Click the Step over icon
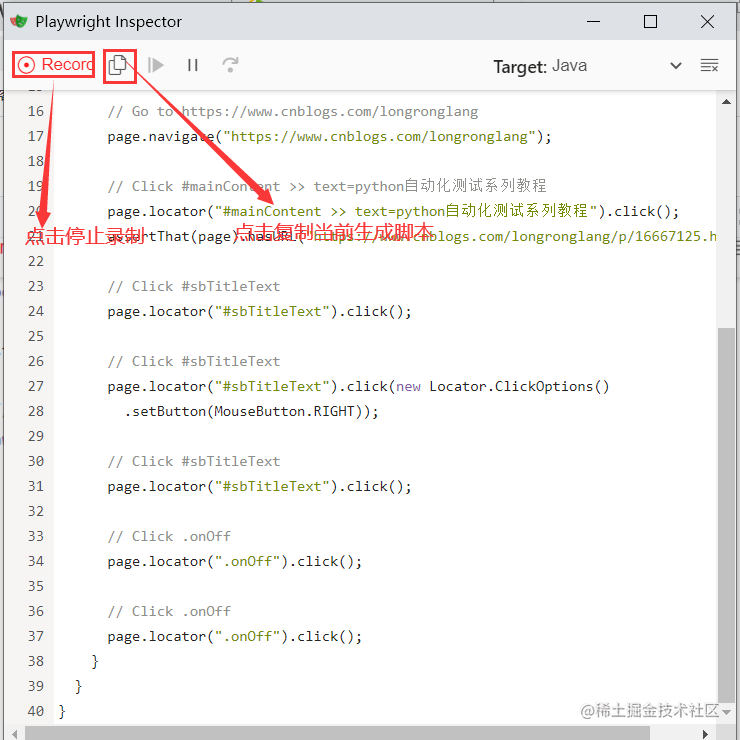The image size is (740, 740). (x=230, y=65)
